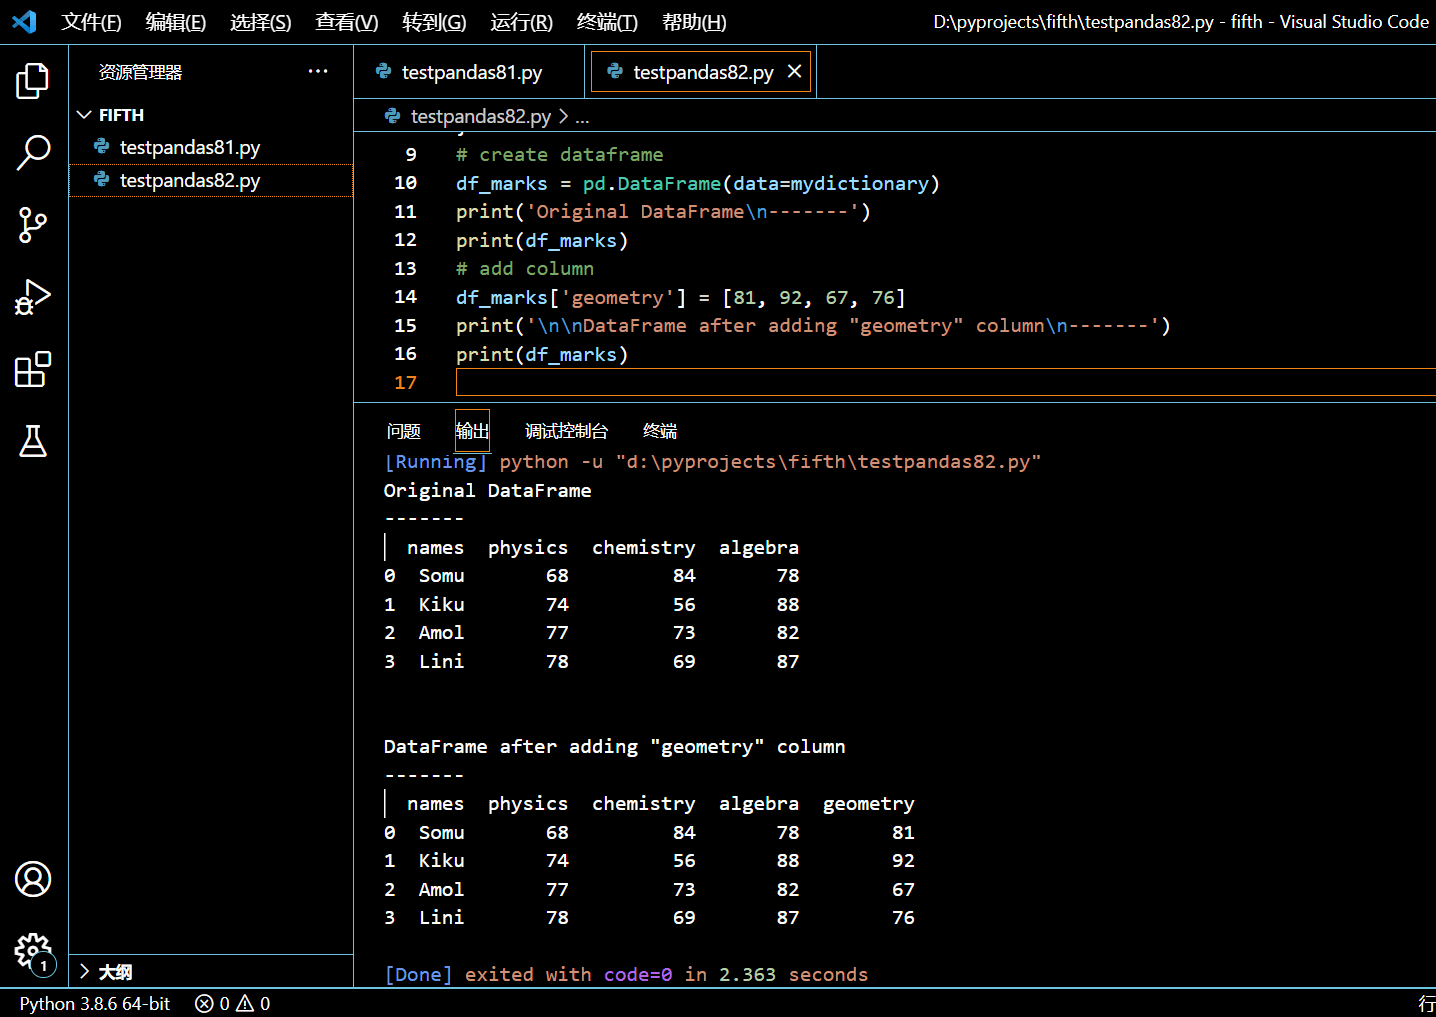Open the 选择(S) menu
This screenshot has height=1017, width=1436.
coord(260,22)
